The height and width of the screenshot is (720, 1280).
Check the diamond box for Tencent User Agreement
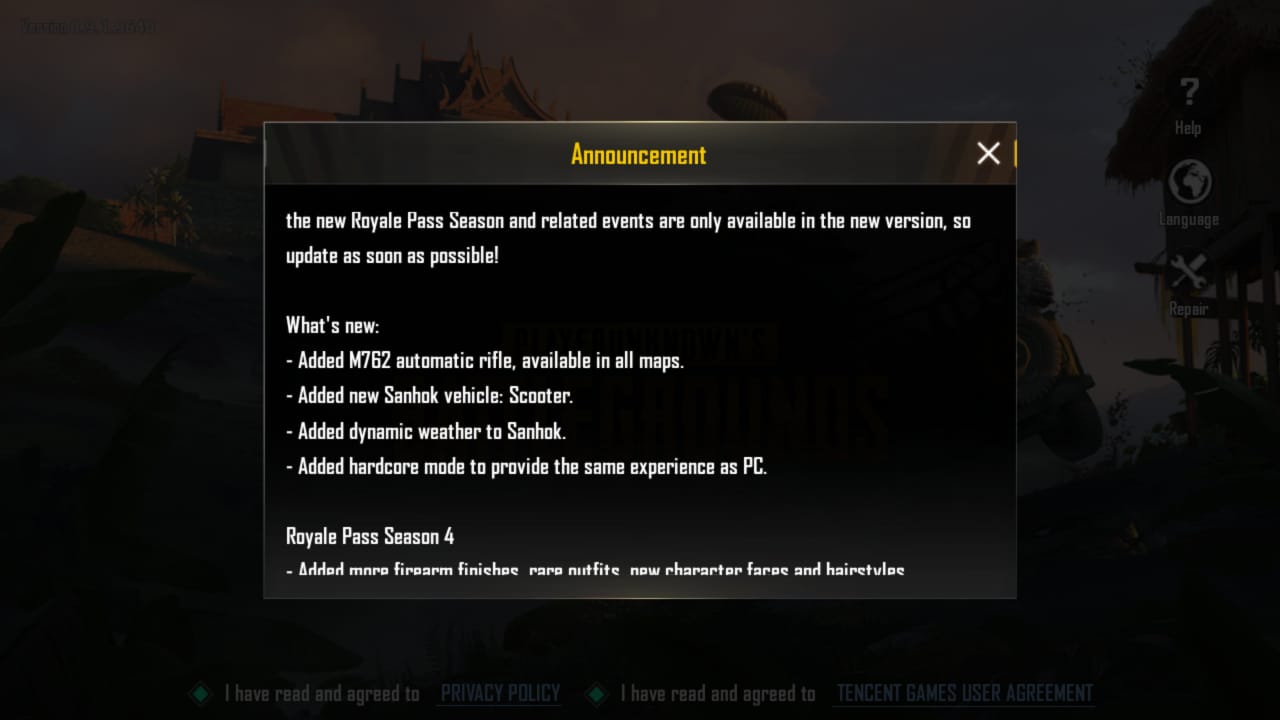(x=597, y=693)
